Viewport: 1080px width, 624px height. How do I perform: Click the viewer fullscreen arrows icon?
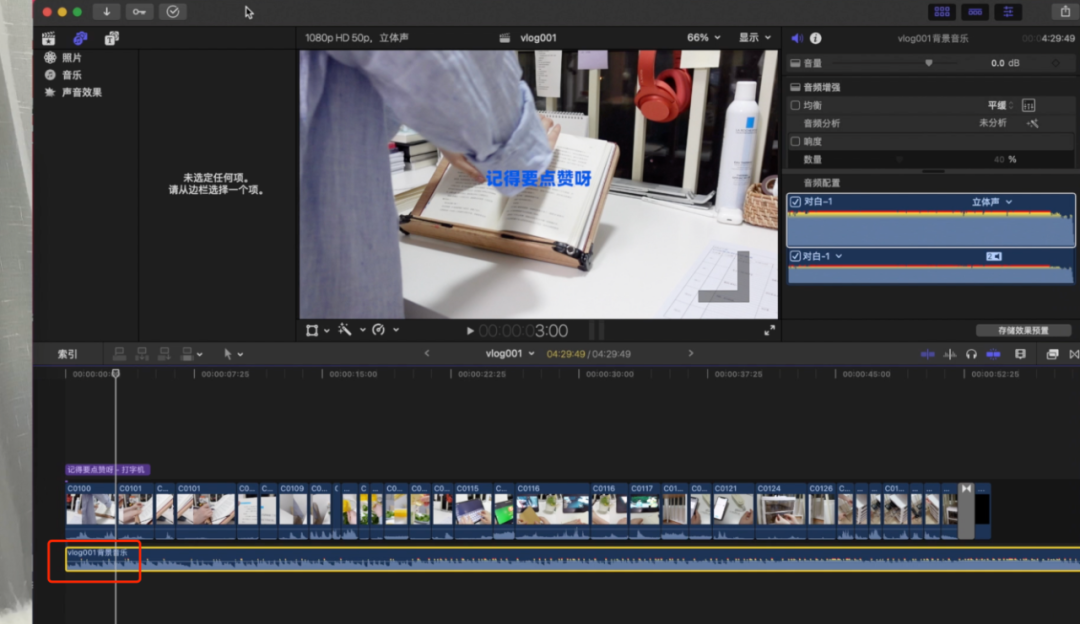coord(769,331)
